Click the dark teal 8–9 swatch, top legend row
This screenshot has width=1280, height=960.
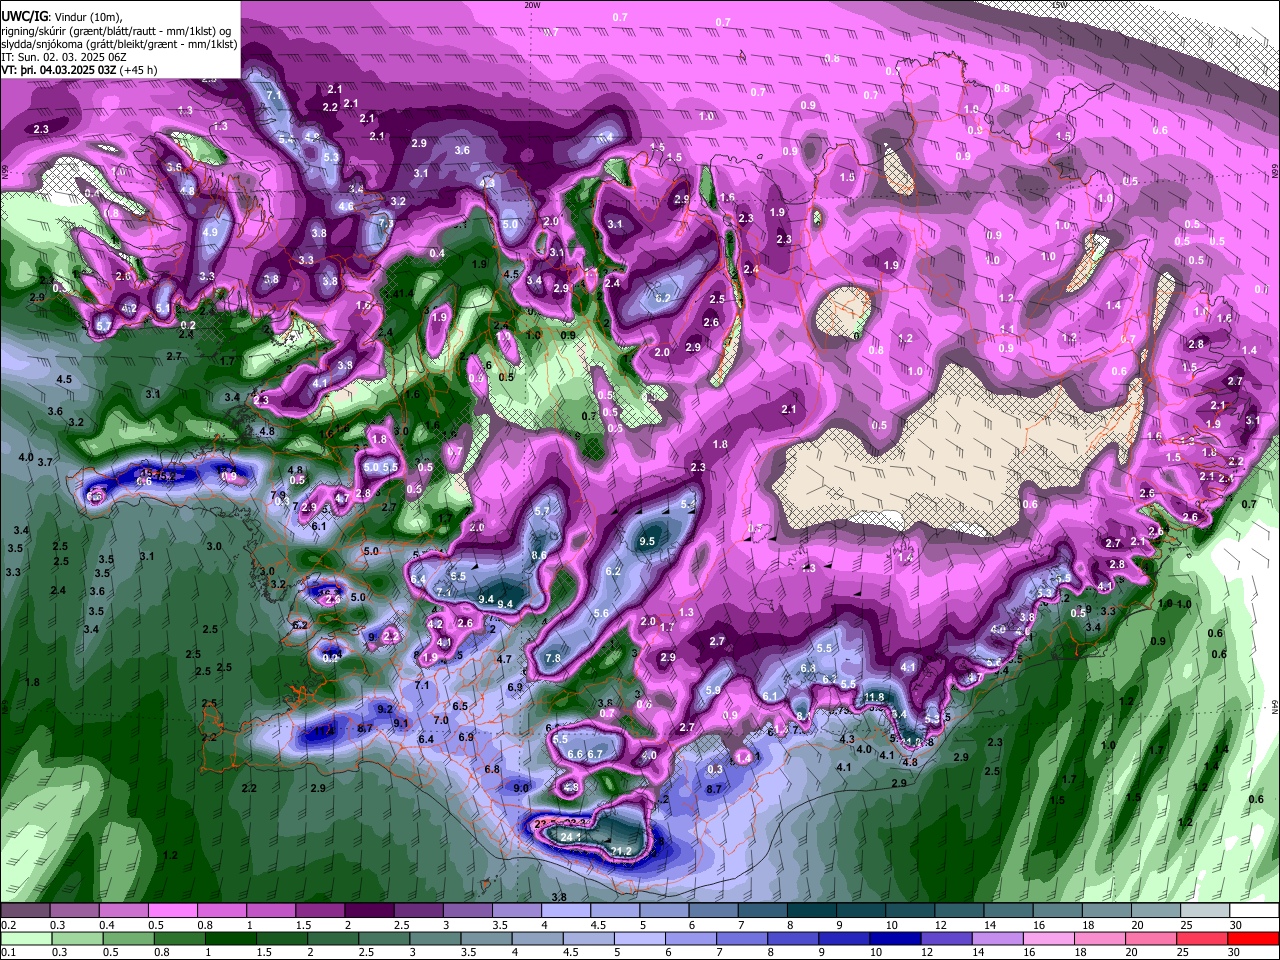click(x=812, y=910)
